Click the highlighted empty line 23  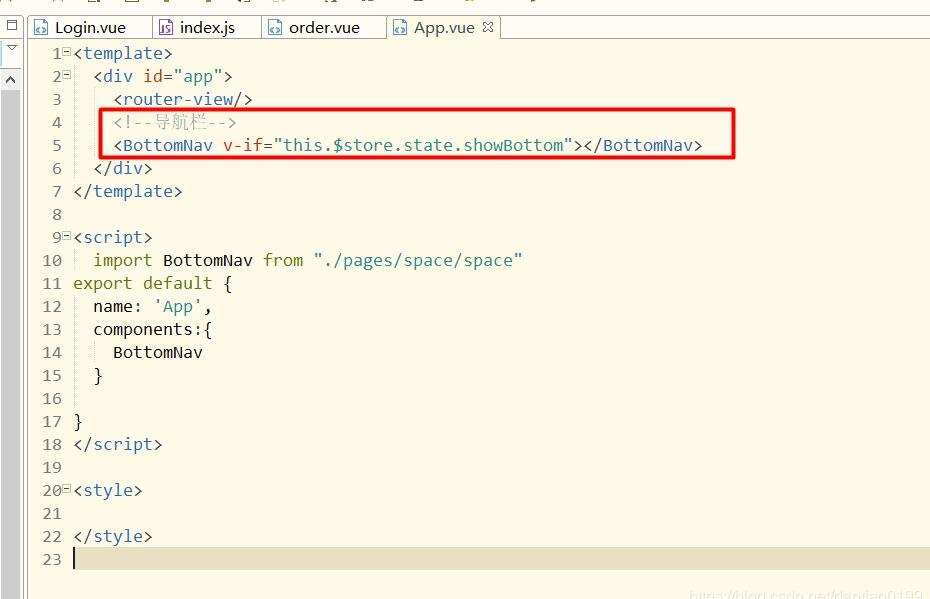[501, 559]
